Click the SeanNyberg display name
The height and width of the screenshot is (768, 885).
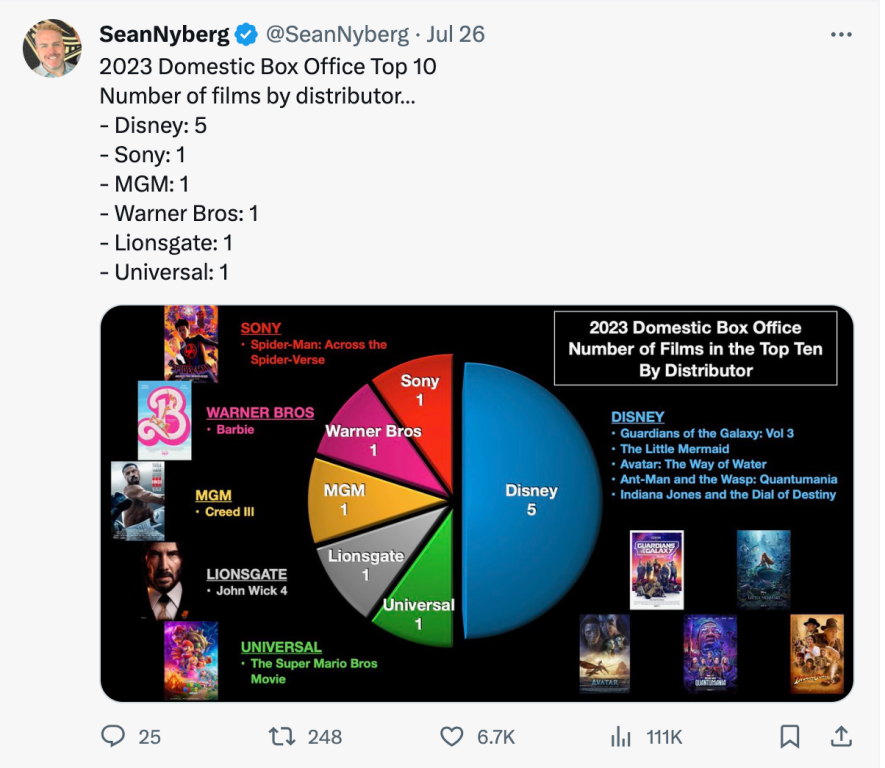(x=165, y=34)
